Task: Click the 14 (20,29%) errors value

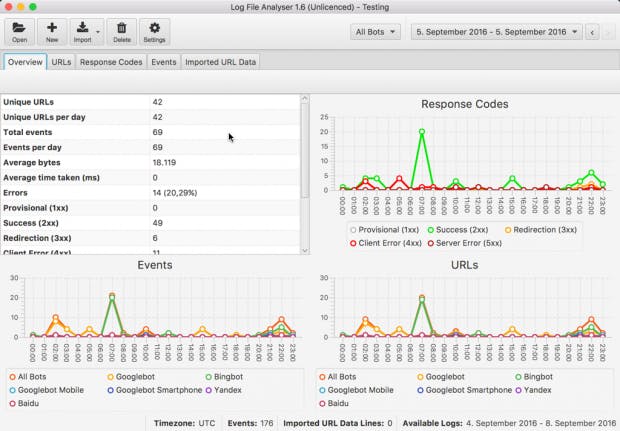Action: pyautogui.click(x=175, y=193)
